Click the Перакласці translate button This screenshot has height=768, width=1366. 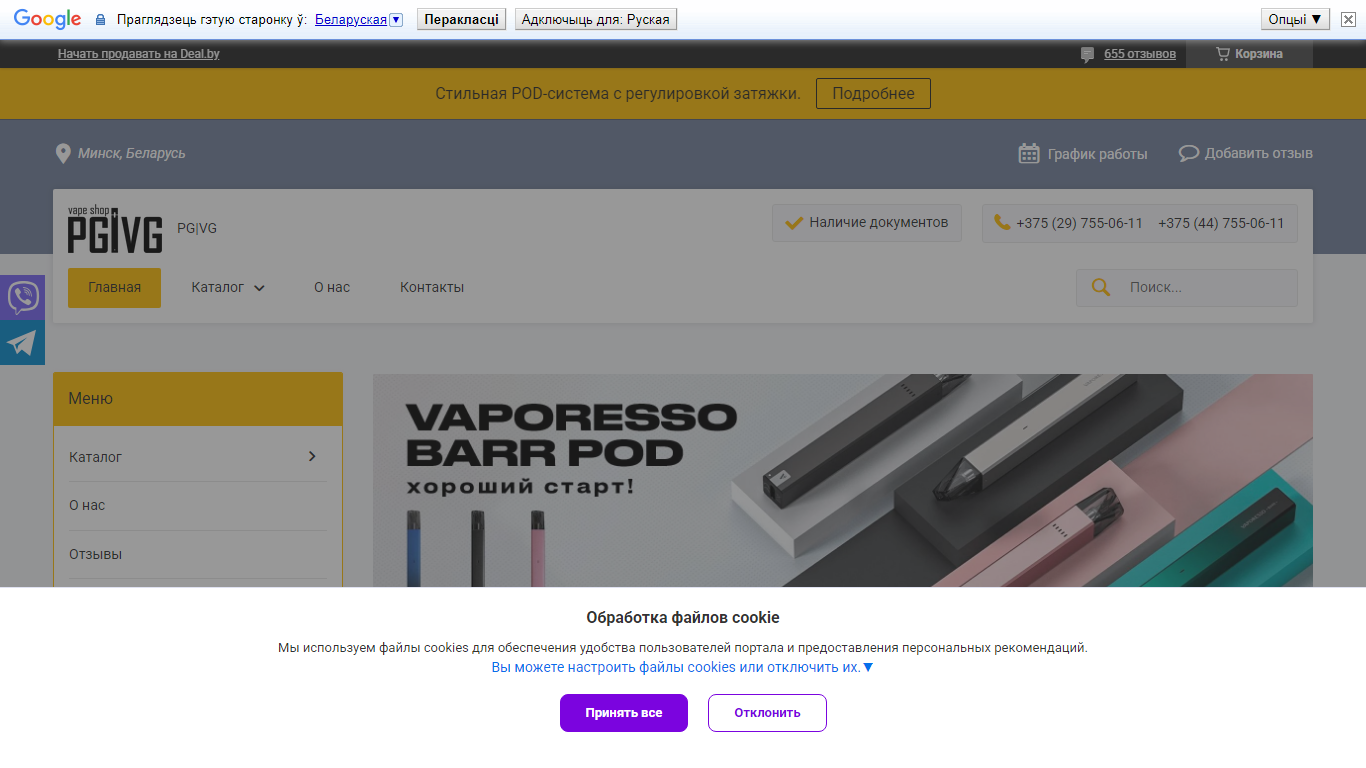pyautogui.click(x=461, y=19)
